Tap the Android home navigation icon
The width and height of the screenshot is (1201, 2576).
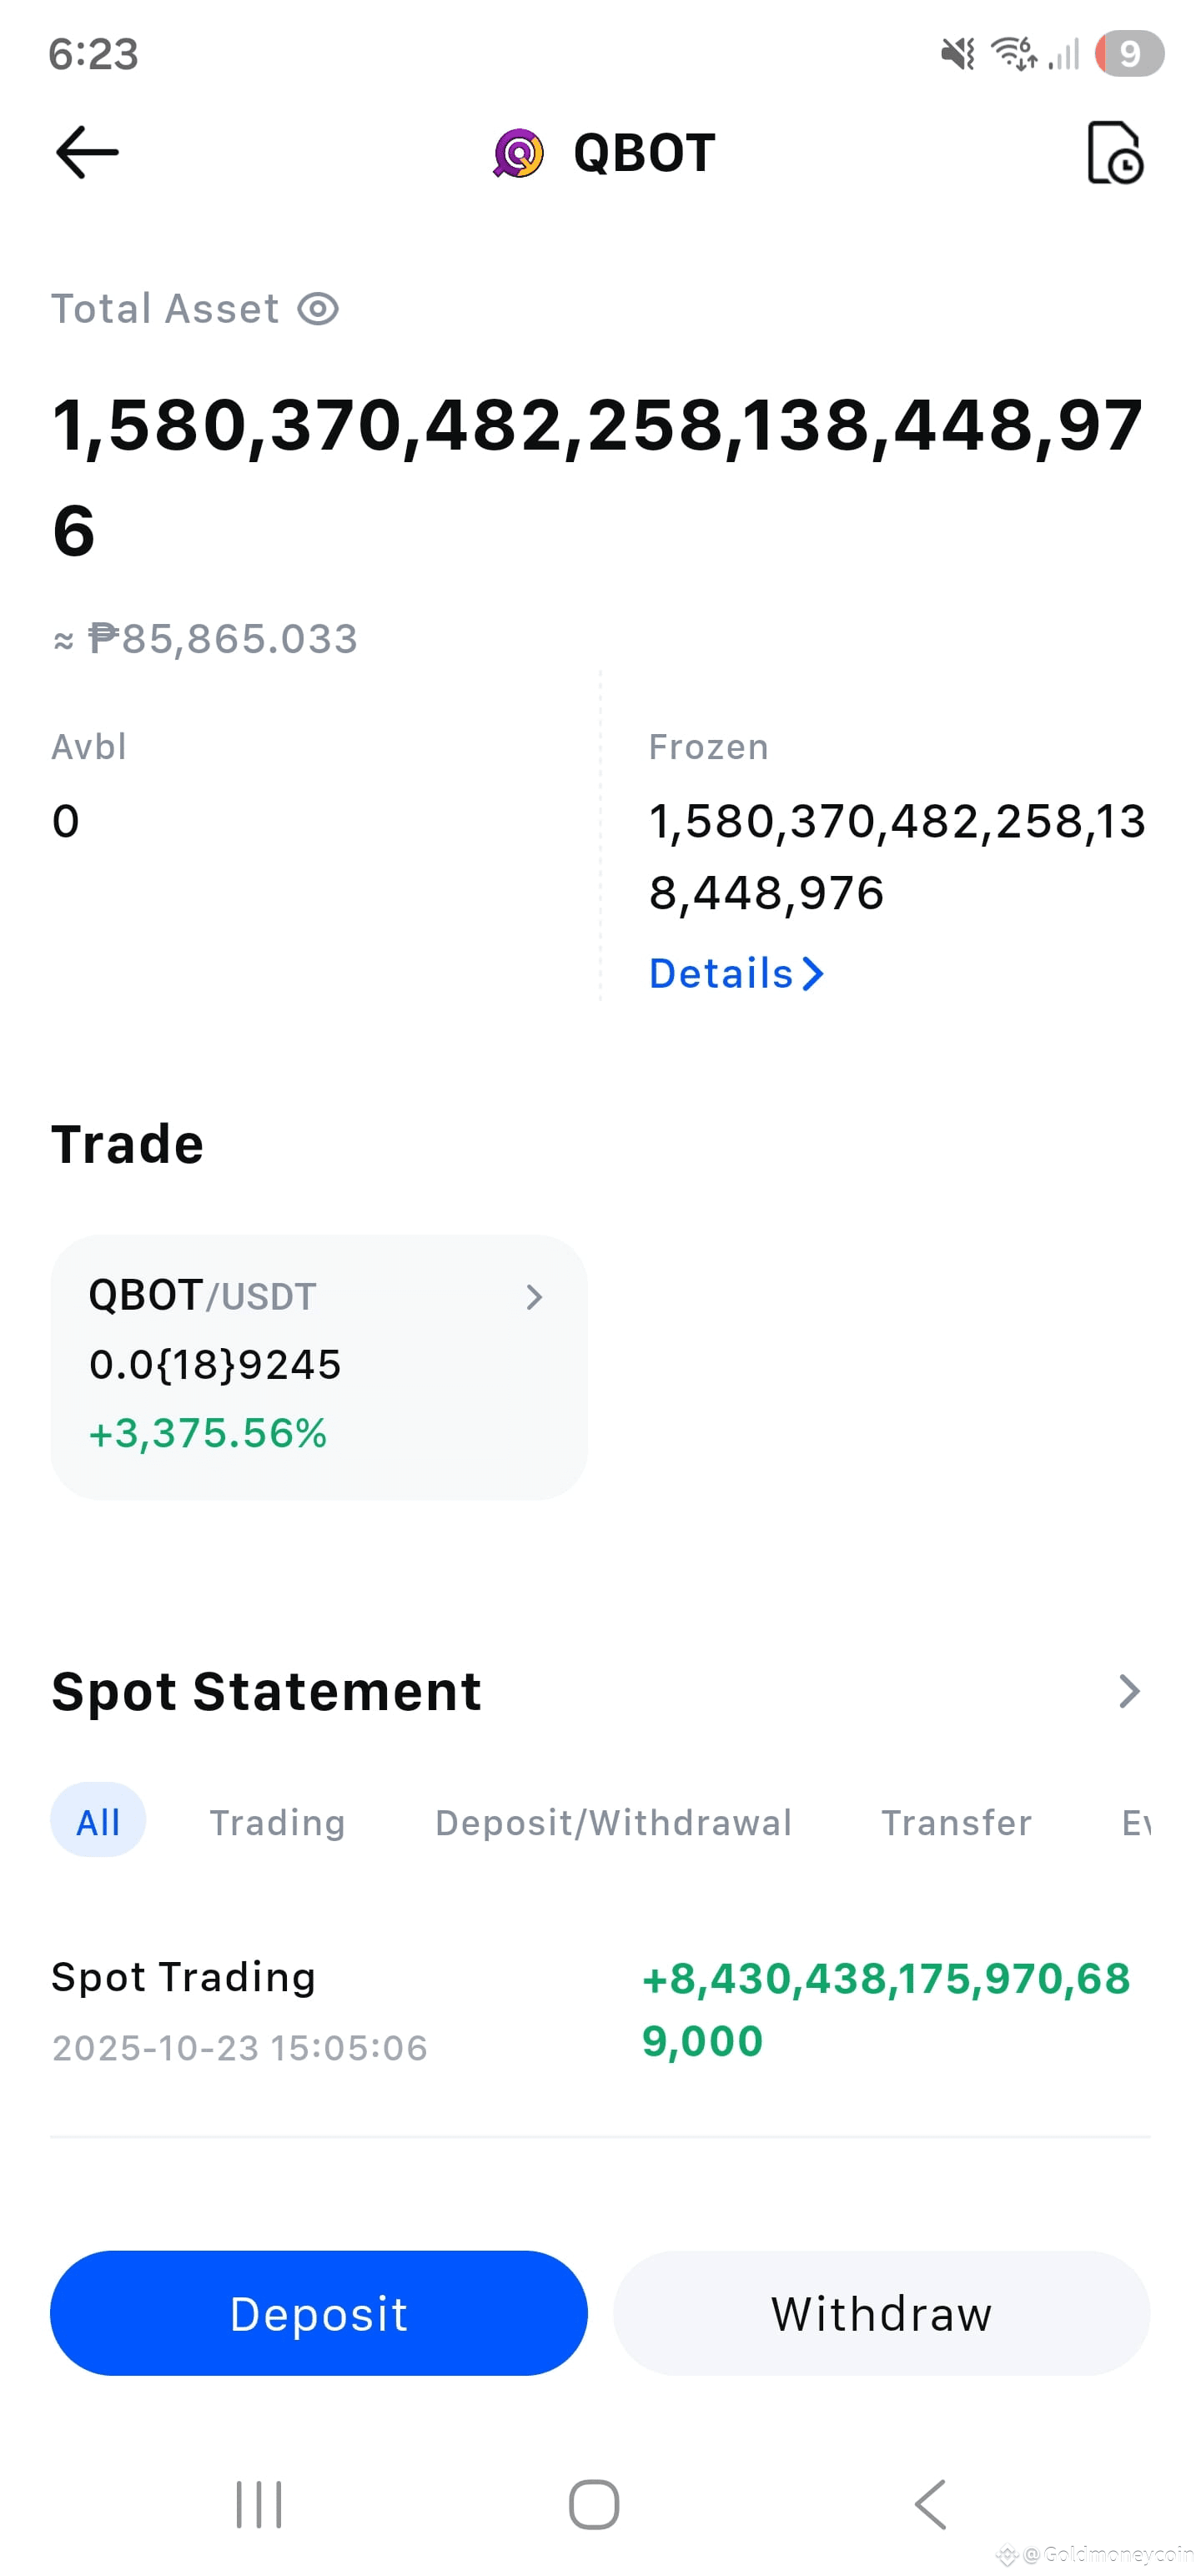coord(594,2504)
